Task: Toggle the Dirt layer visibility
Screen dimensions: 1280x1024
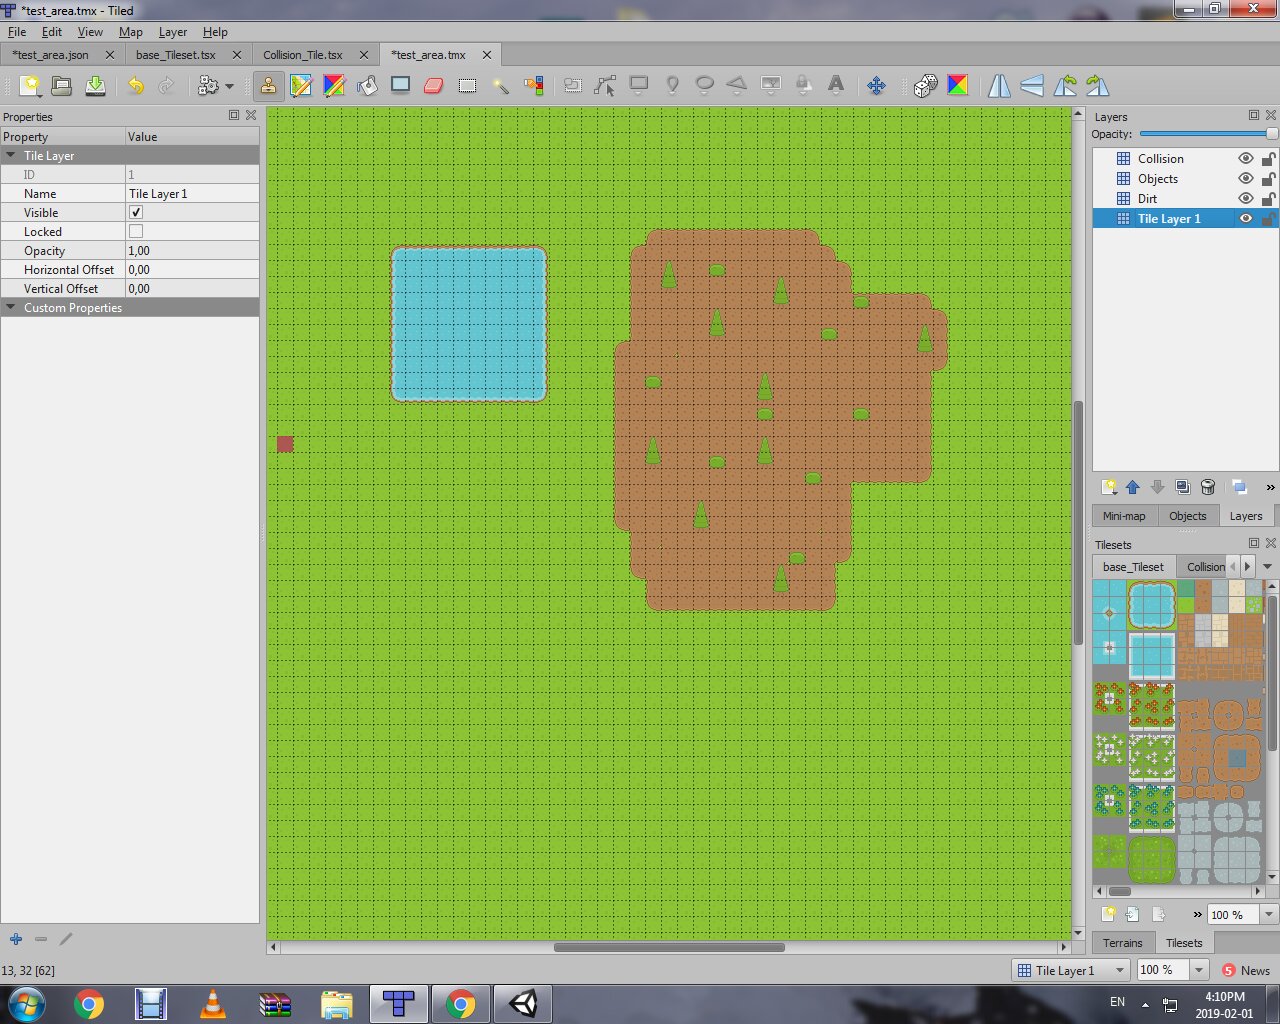Action: click(x=1245, y=198)
